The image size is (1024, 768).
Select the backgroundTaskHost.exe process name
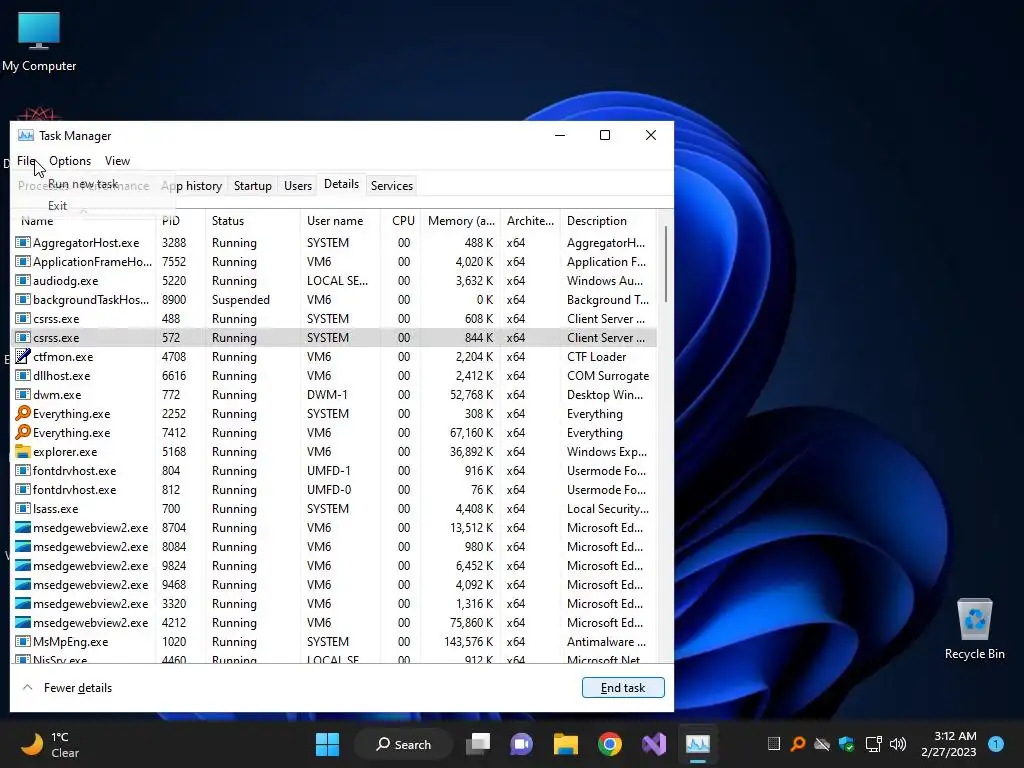[x=91, y=300]
